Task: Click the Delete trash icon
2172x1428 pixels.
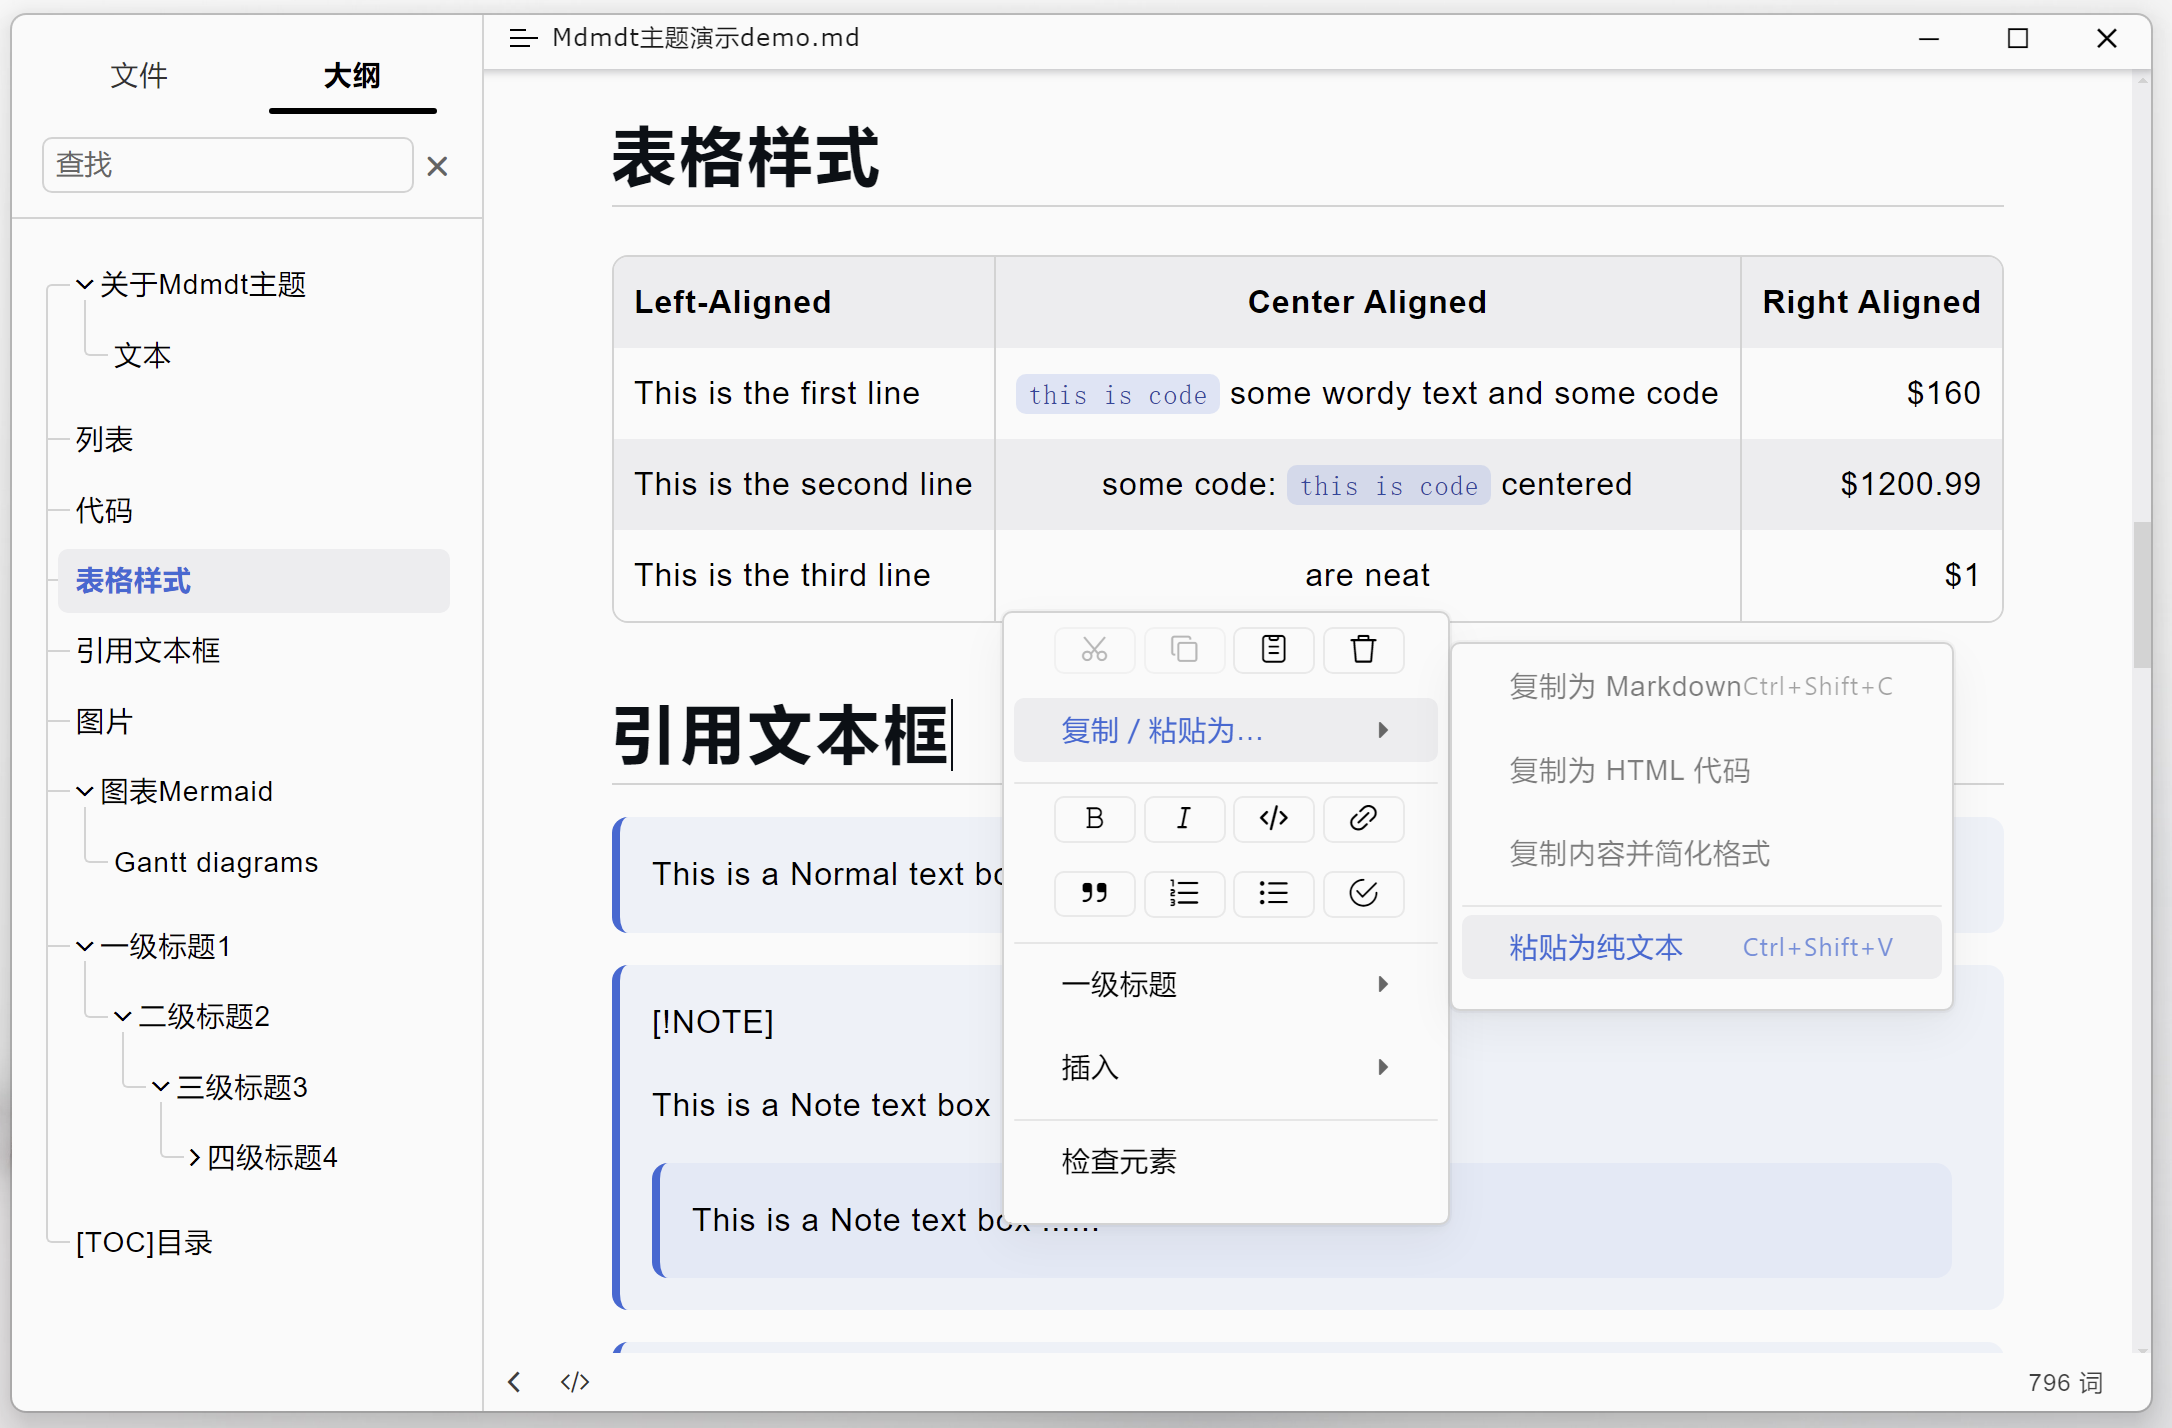Action: pos(1363,650)
